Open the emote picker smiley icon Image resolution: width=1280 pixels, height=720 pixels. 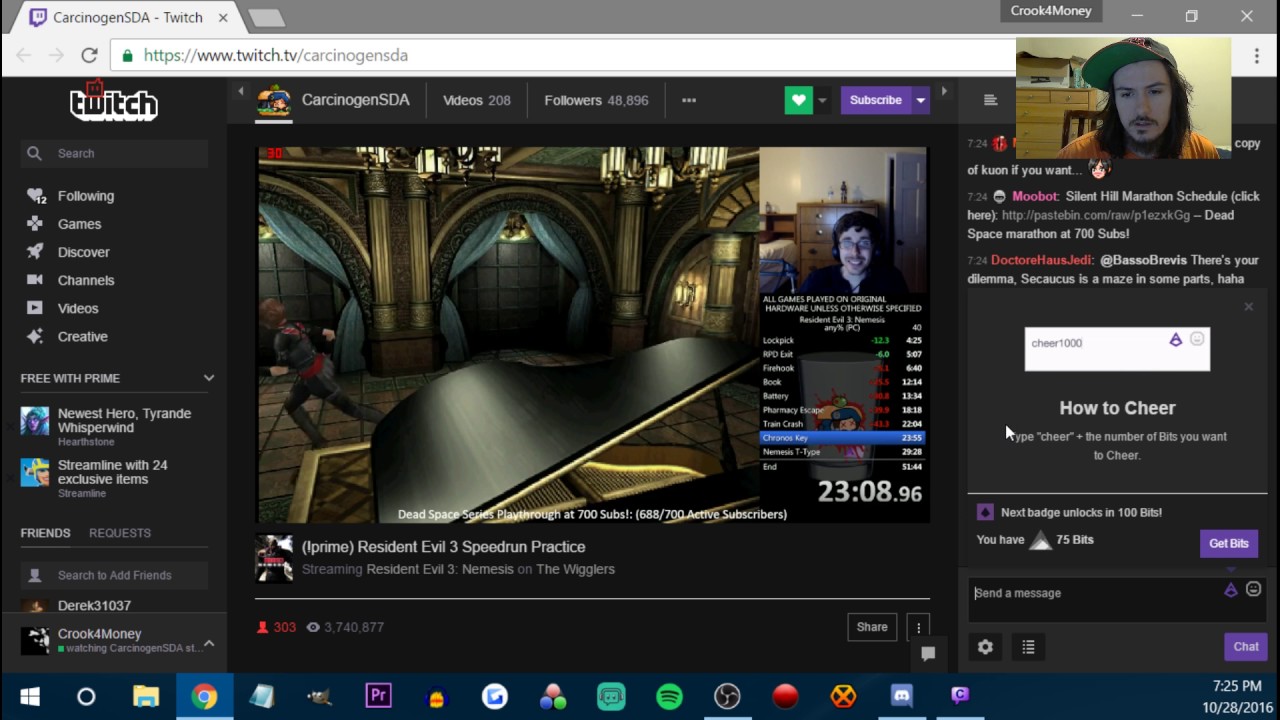tap(1253, 590)
